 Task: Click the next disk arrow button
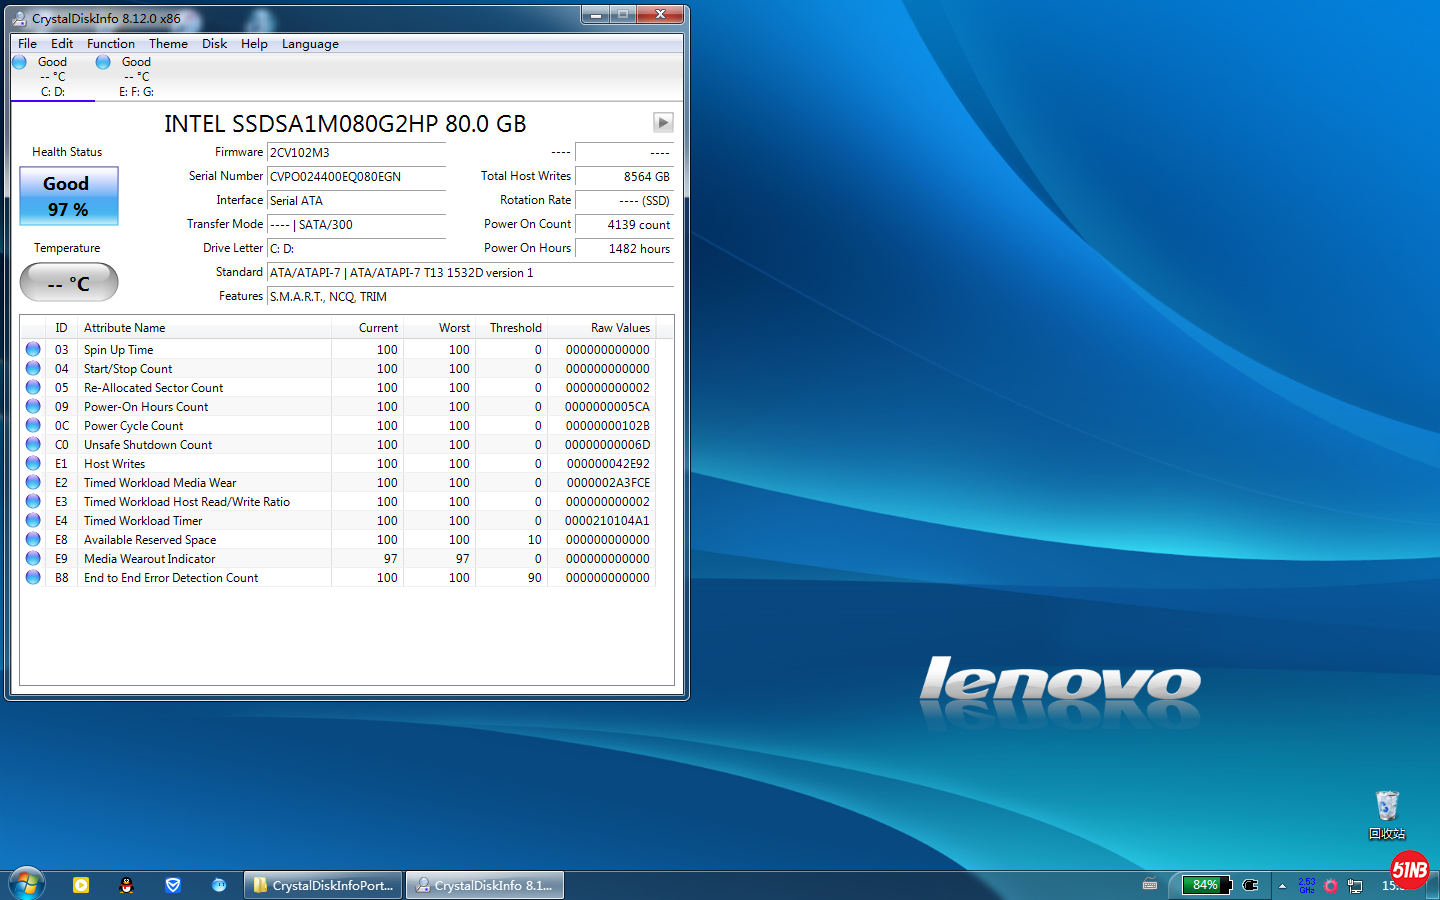[x=662, y=122]
